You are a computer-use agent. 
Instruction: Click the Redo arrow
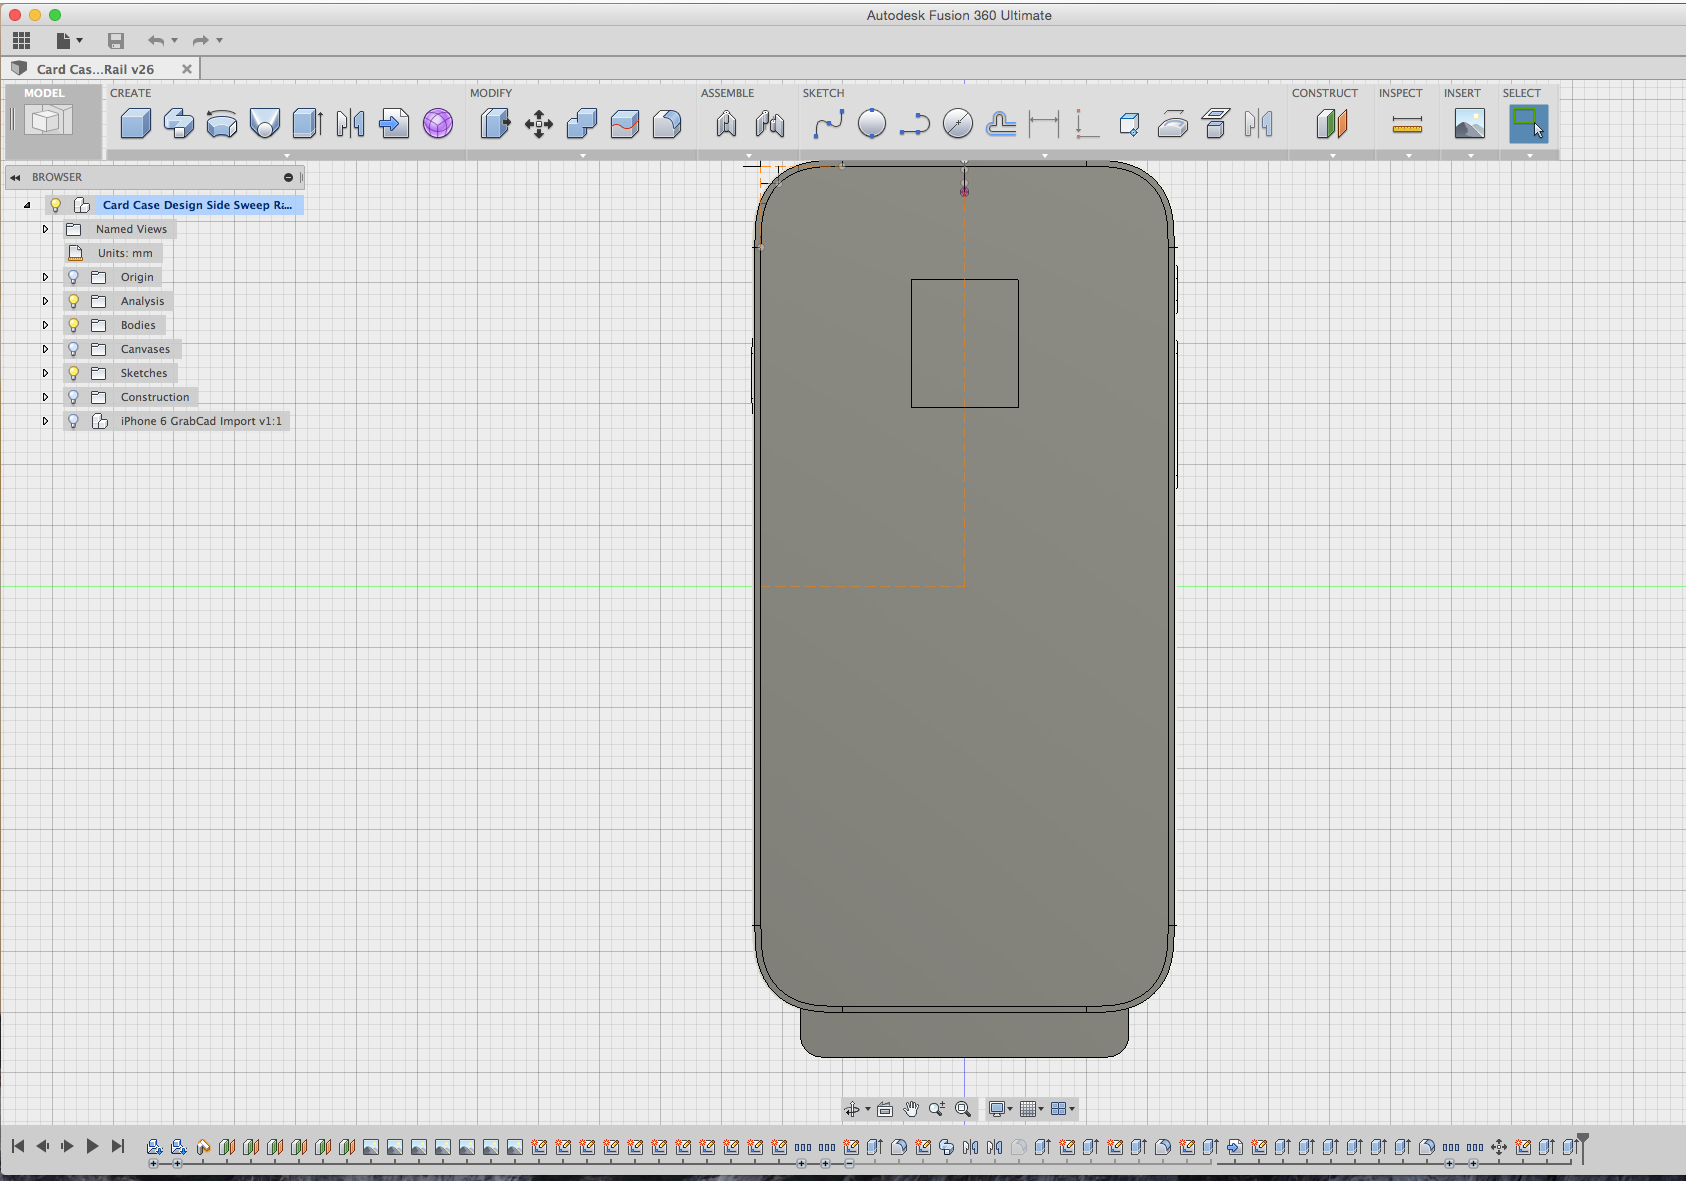click(x=200, y=40)
